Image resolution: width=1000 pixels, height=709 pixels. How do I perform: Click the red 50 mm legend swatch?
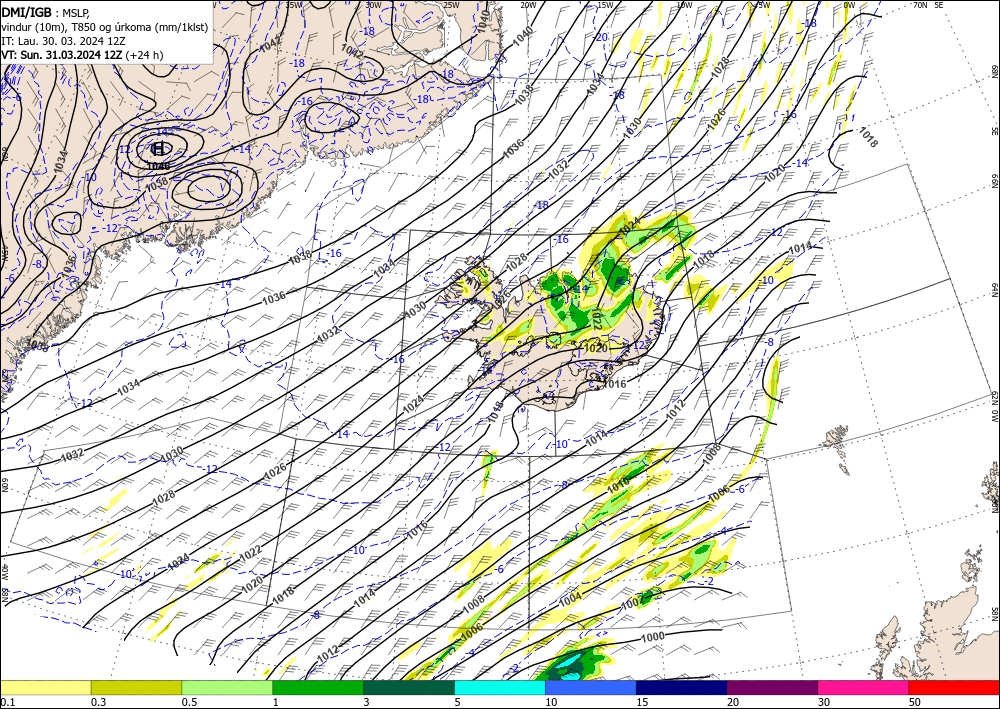point(954,687)
